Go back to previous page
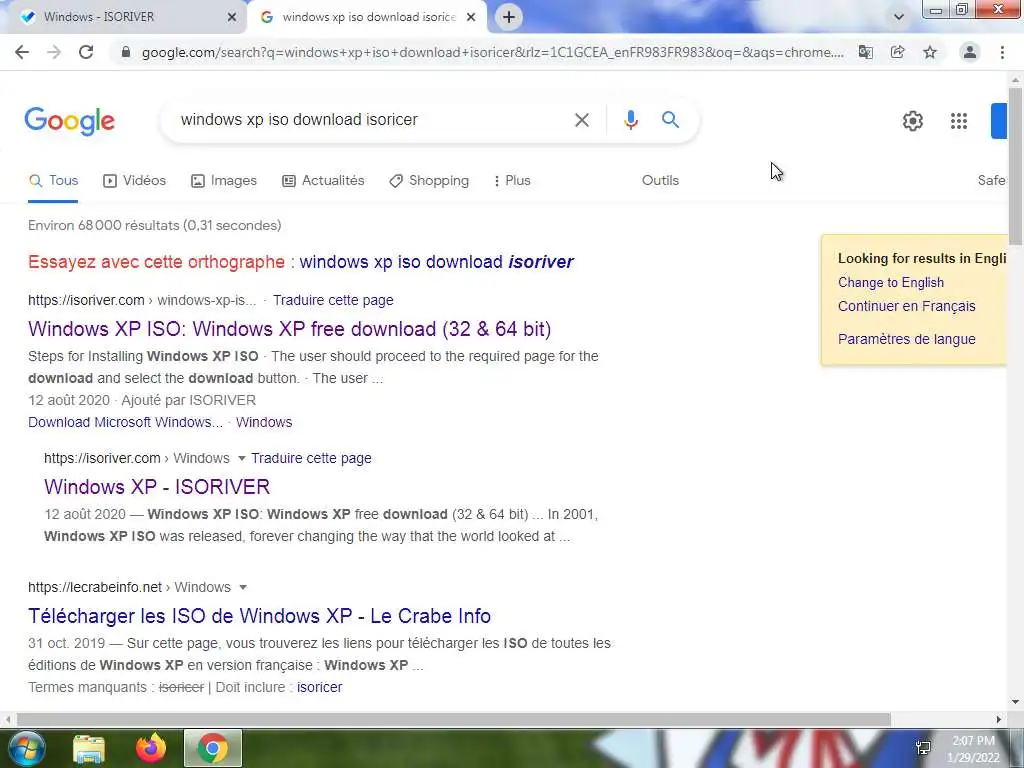 pyautogui.click(x=22, y=52)
